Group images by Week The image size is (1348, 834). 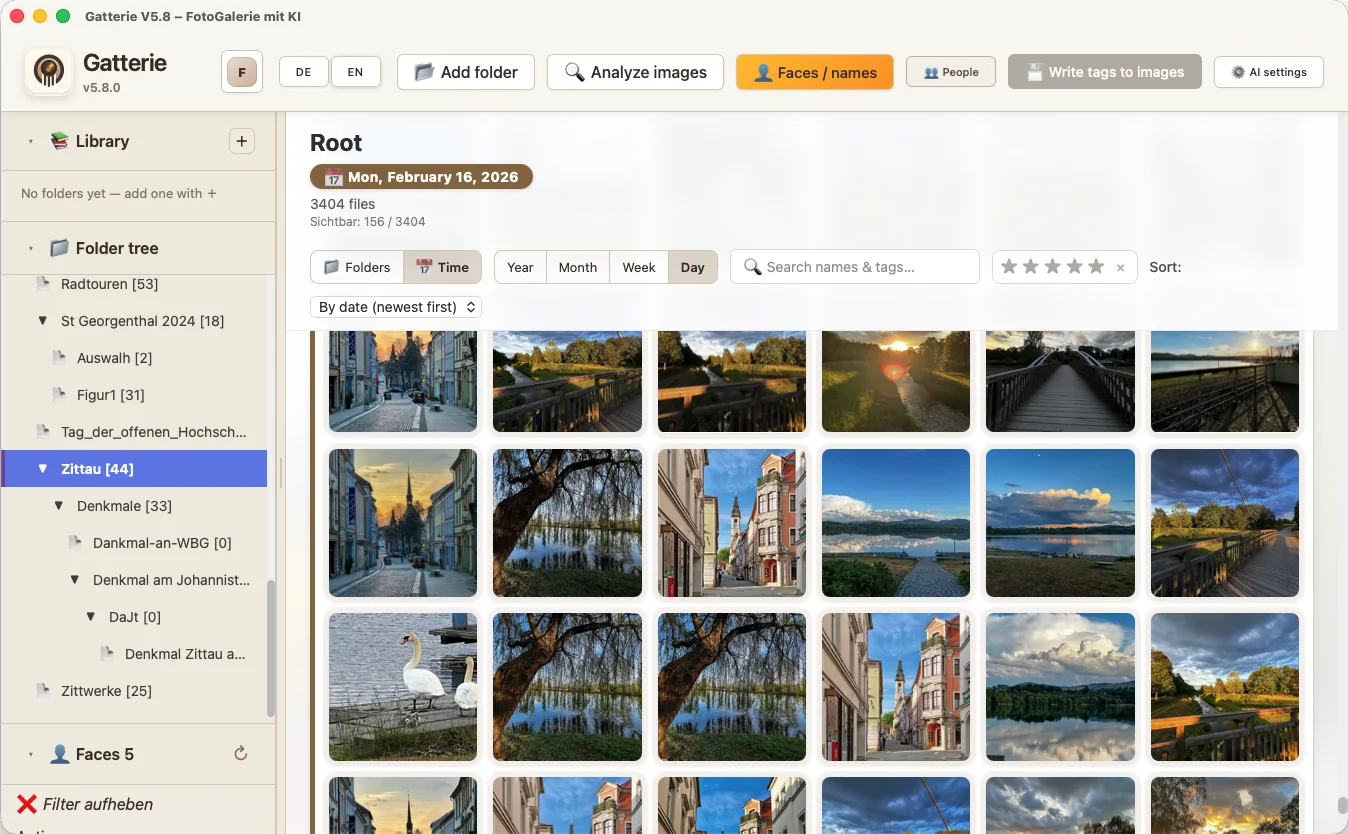(639, 267)
